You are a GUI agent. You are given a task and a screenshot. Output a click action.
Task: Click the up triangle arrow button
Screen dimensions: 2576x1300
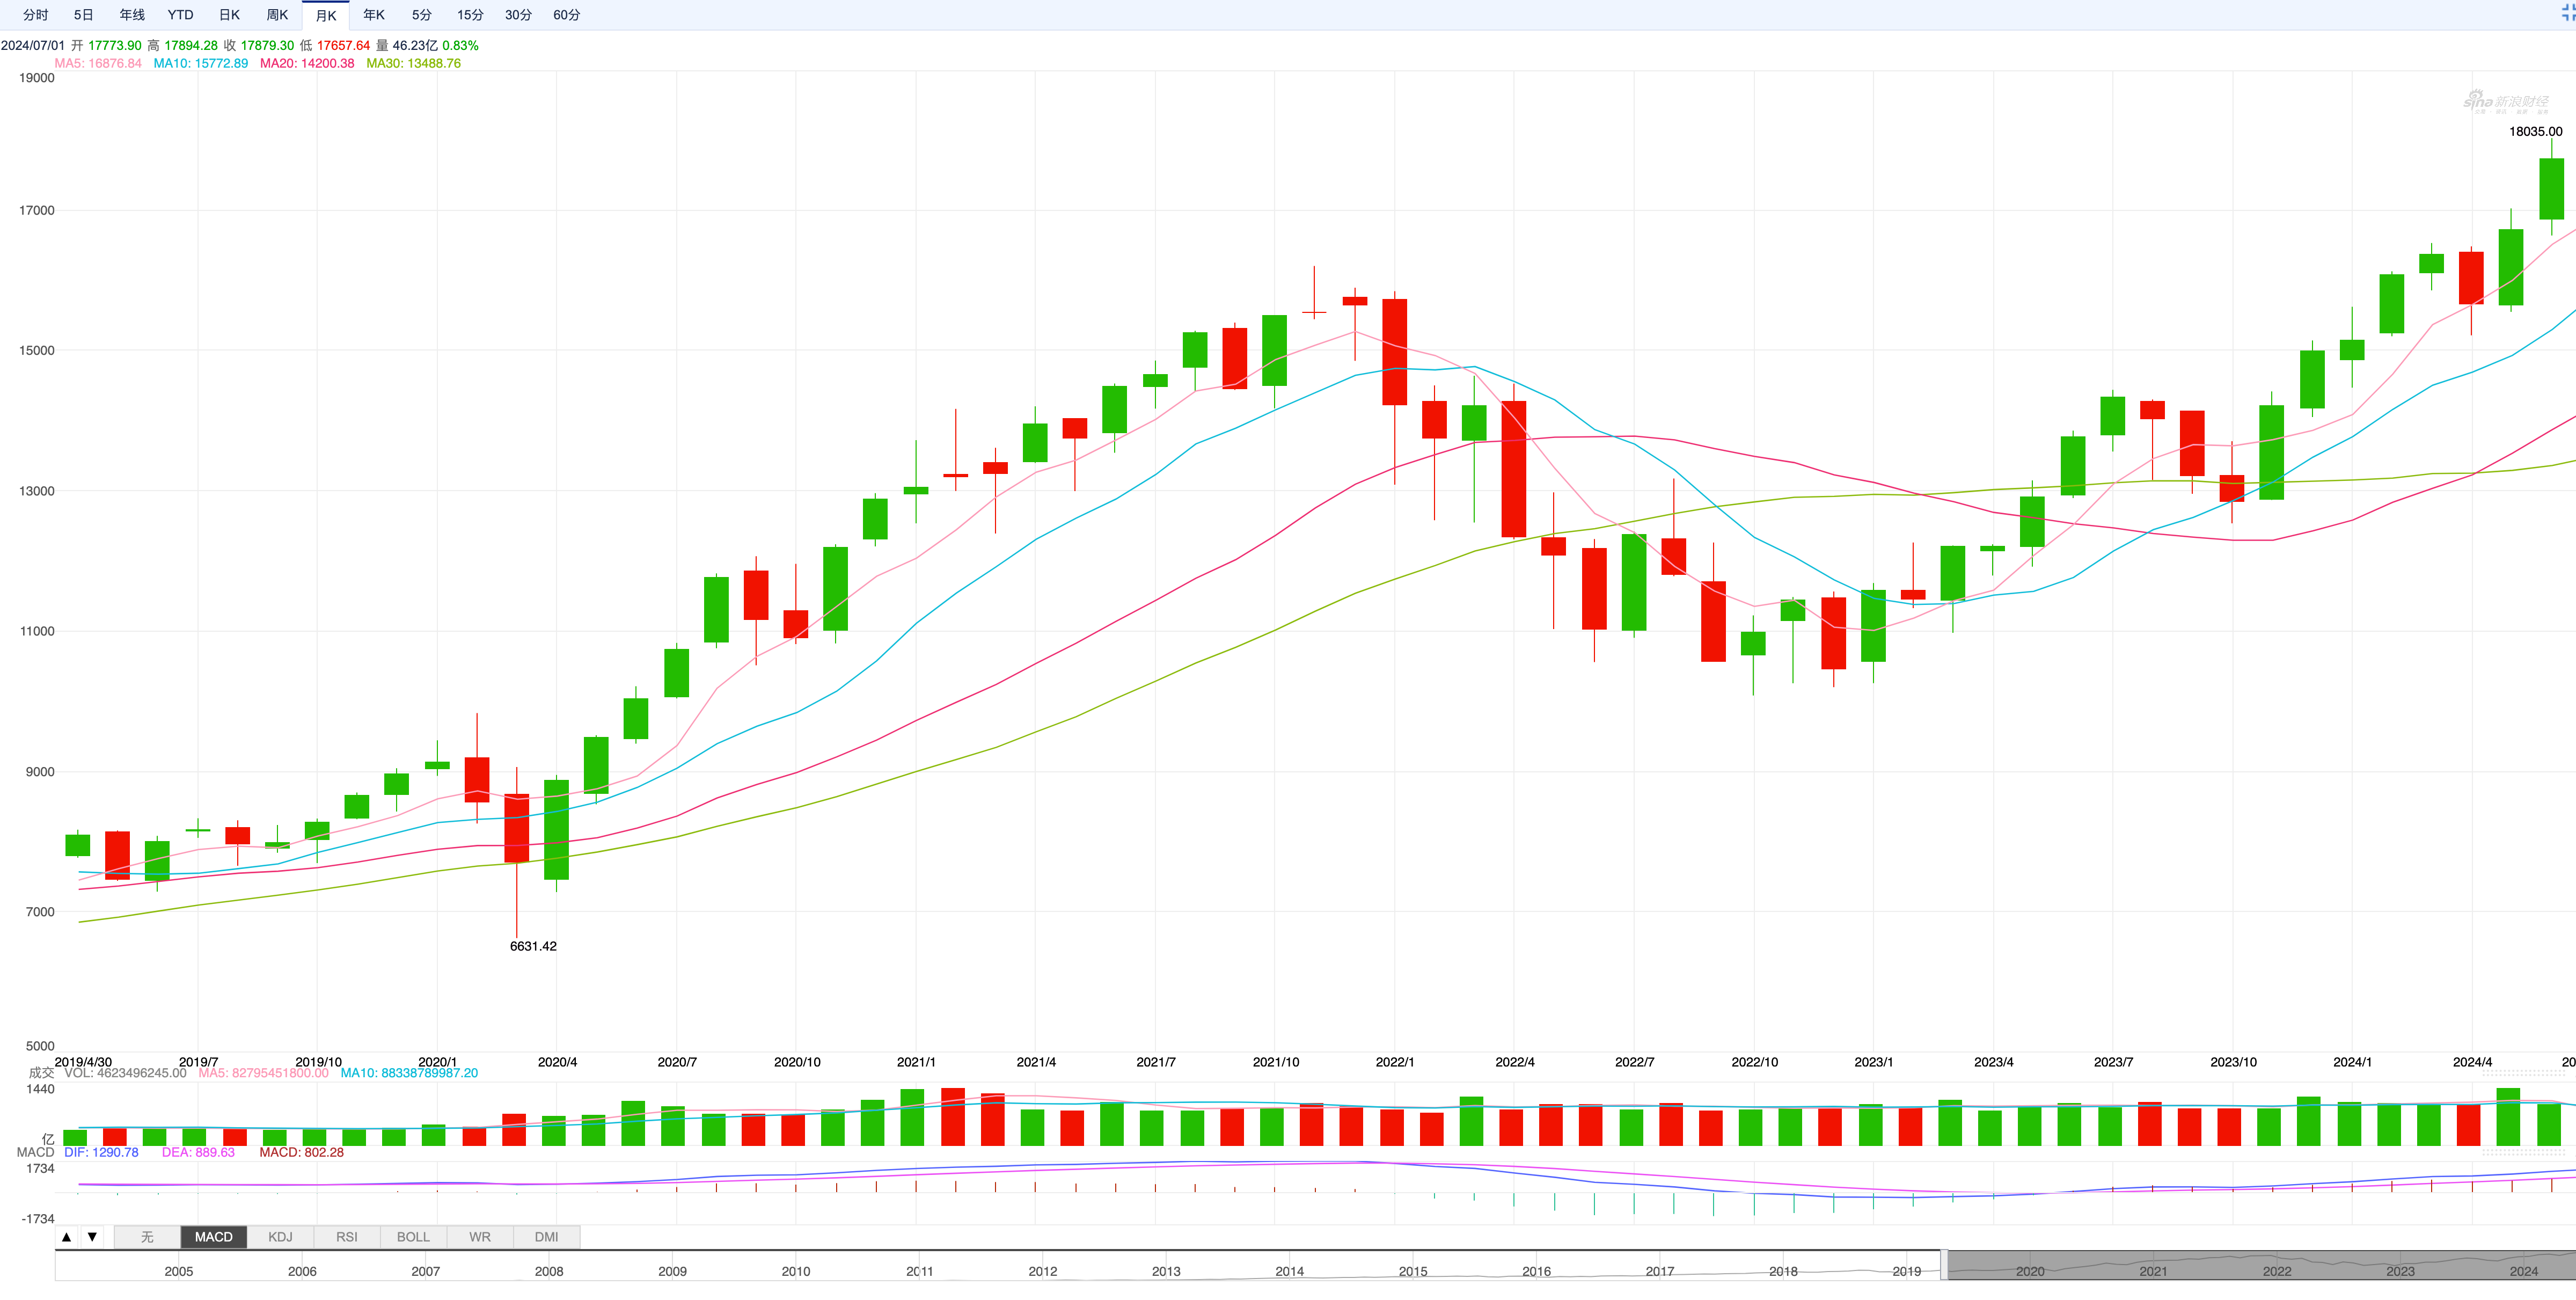pyautogui.click(x=67, y=1237)
